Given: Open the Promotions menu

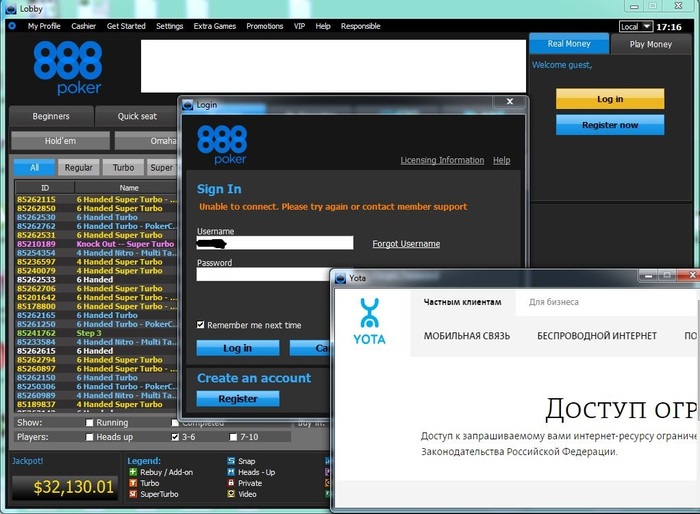Looking at the screenshot, I should pyautogui.click(x=265, y=26).
